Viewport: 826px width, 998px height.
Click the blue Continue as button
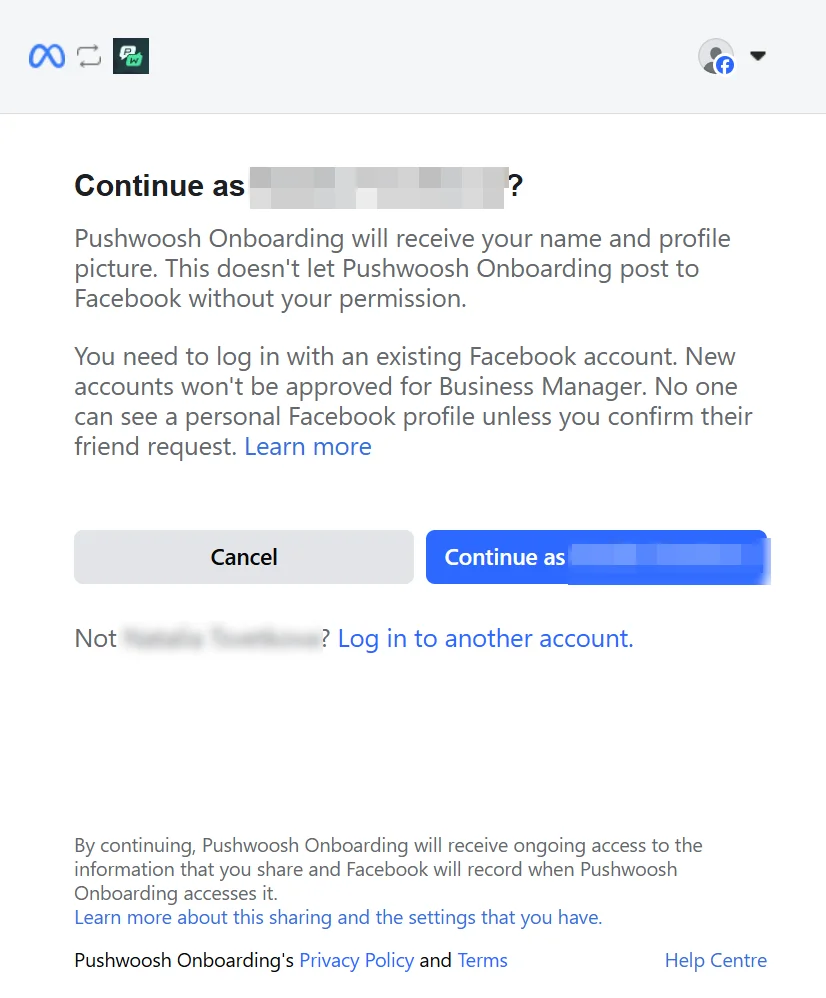tap(597, 557)
